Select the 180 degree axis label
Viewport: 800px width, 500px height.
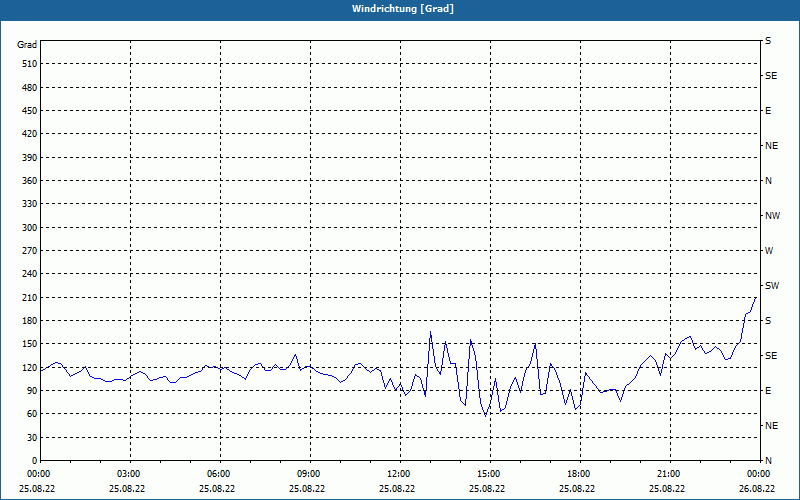(30, 320)
